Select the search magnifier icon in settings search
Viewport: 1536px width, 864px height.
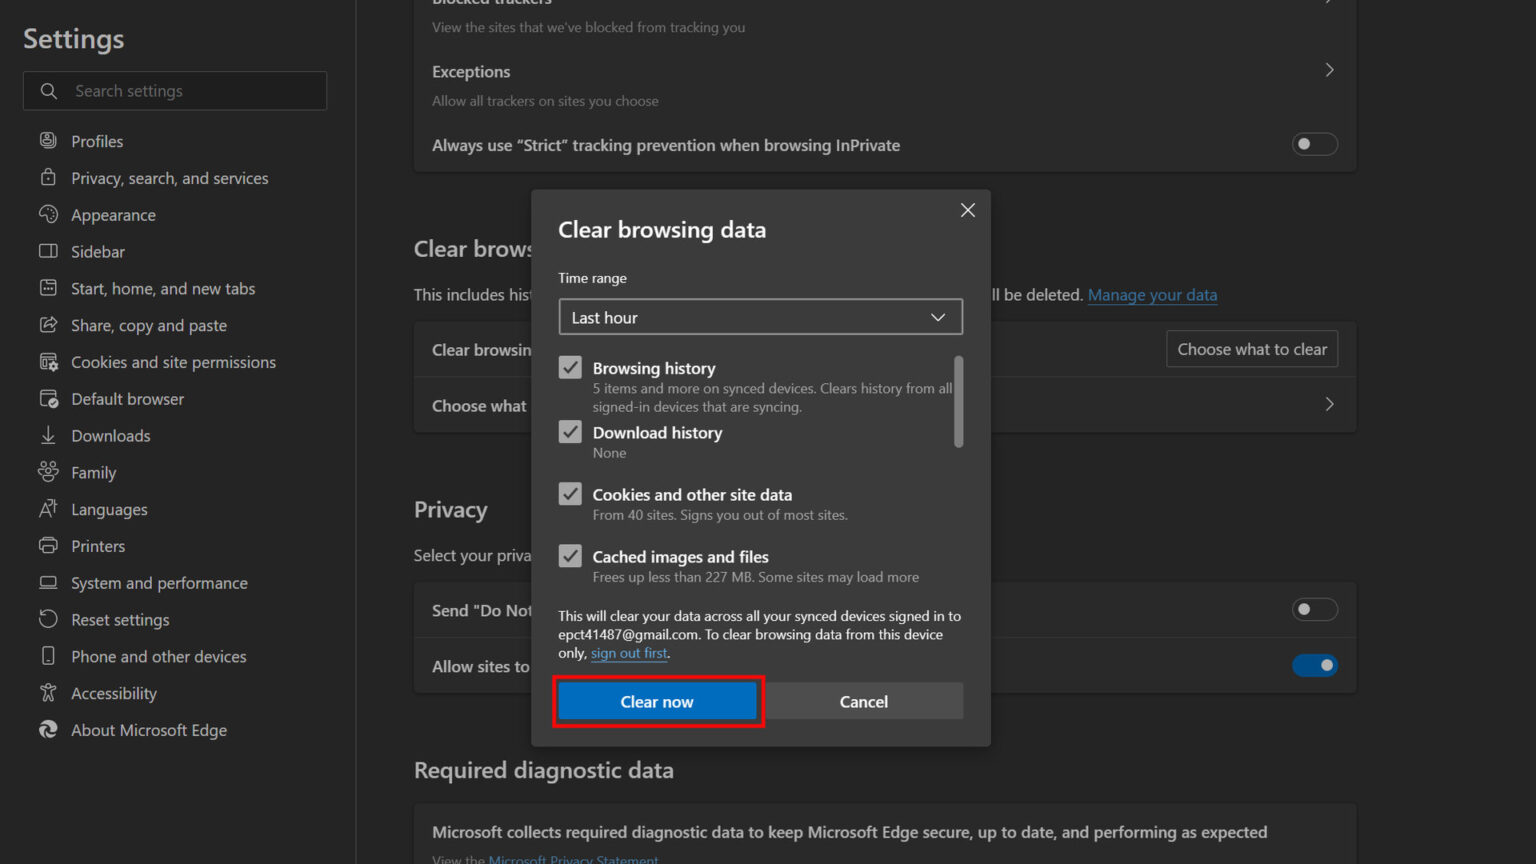(x=48, y=90)
